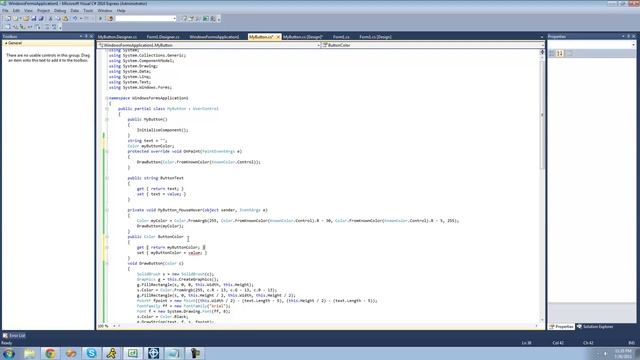Click the Undo toolbar icon
Screen dimensions: 640x360
[75, 19]
